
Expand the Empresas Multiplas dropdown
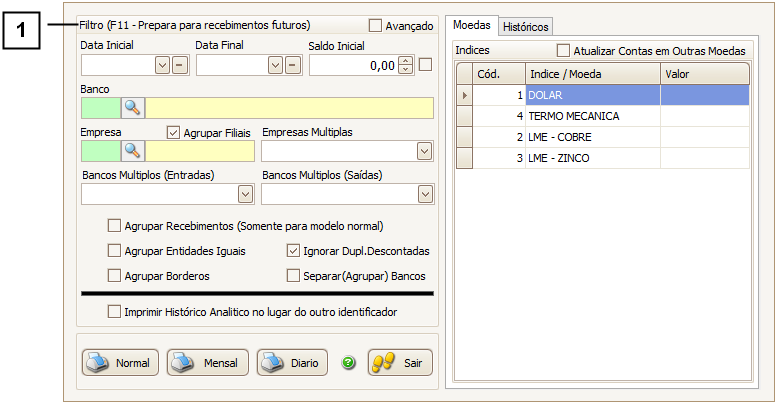[425, 151]
